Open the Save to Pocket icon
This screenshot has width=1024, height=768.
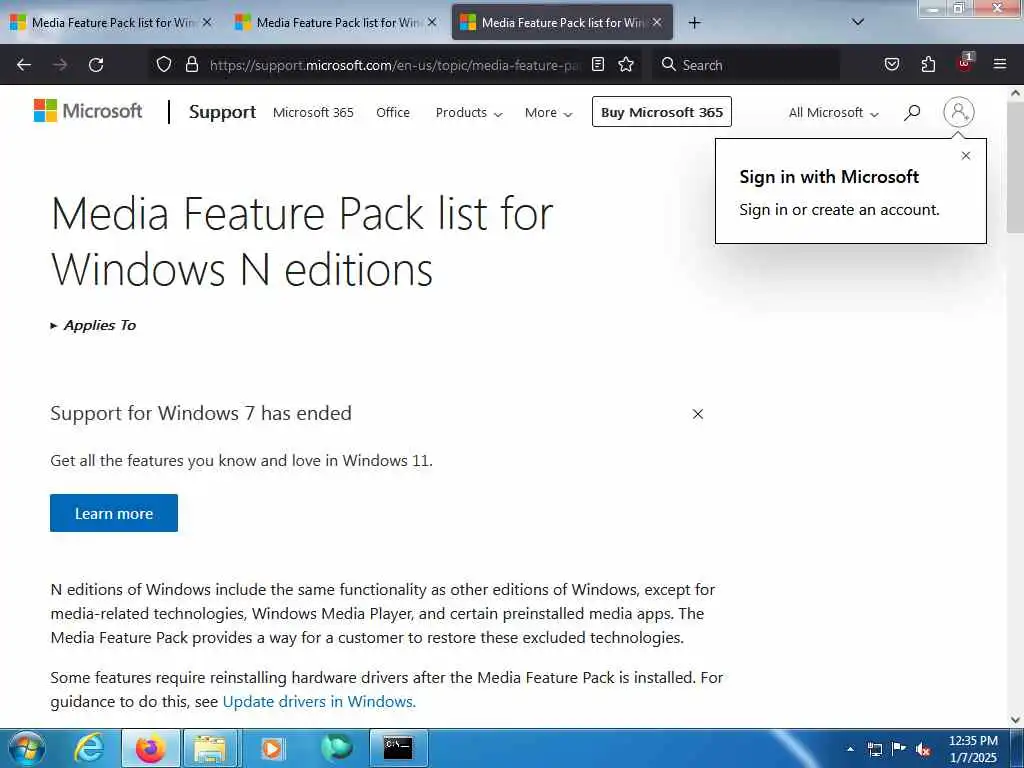point(891,65)
